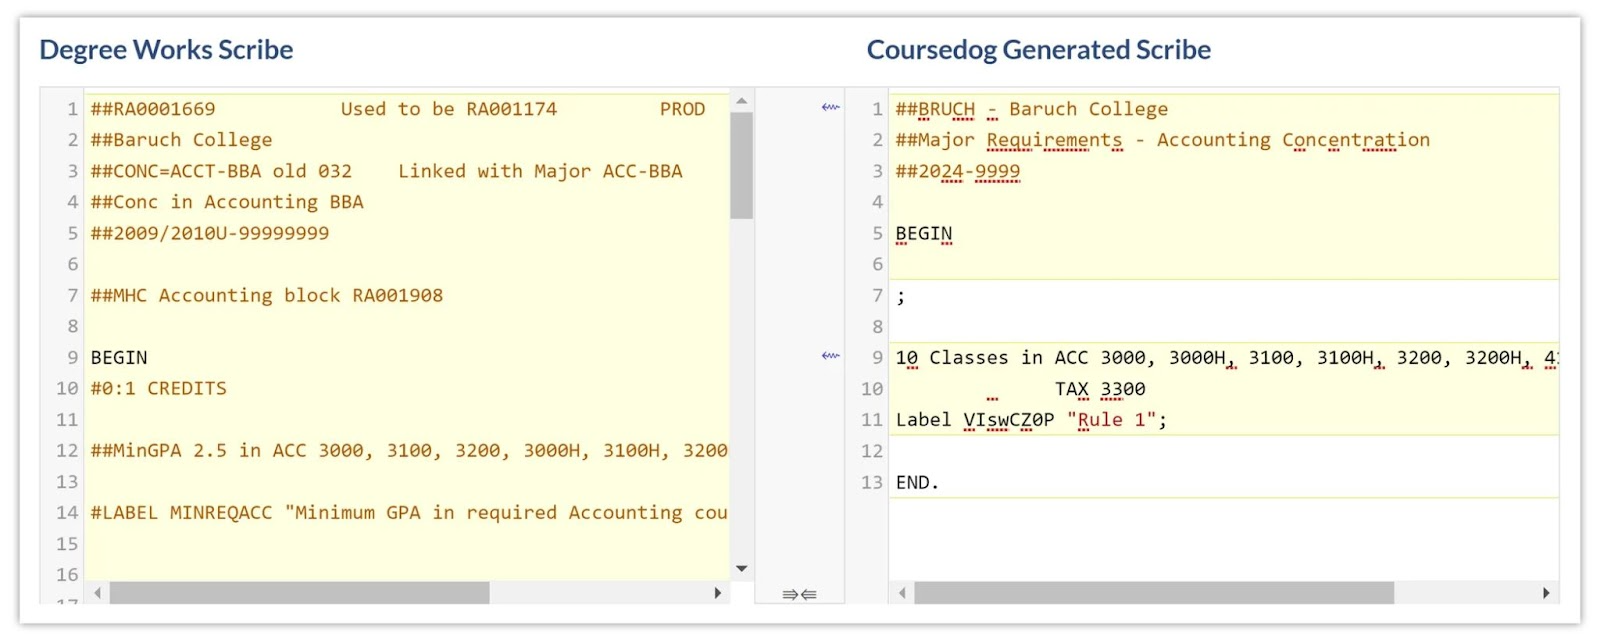Click the '#0:1 CREDITS' line
This screenshot has height=636, width=1600.
(x=159, y=388)
